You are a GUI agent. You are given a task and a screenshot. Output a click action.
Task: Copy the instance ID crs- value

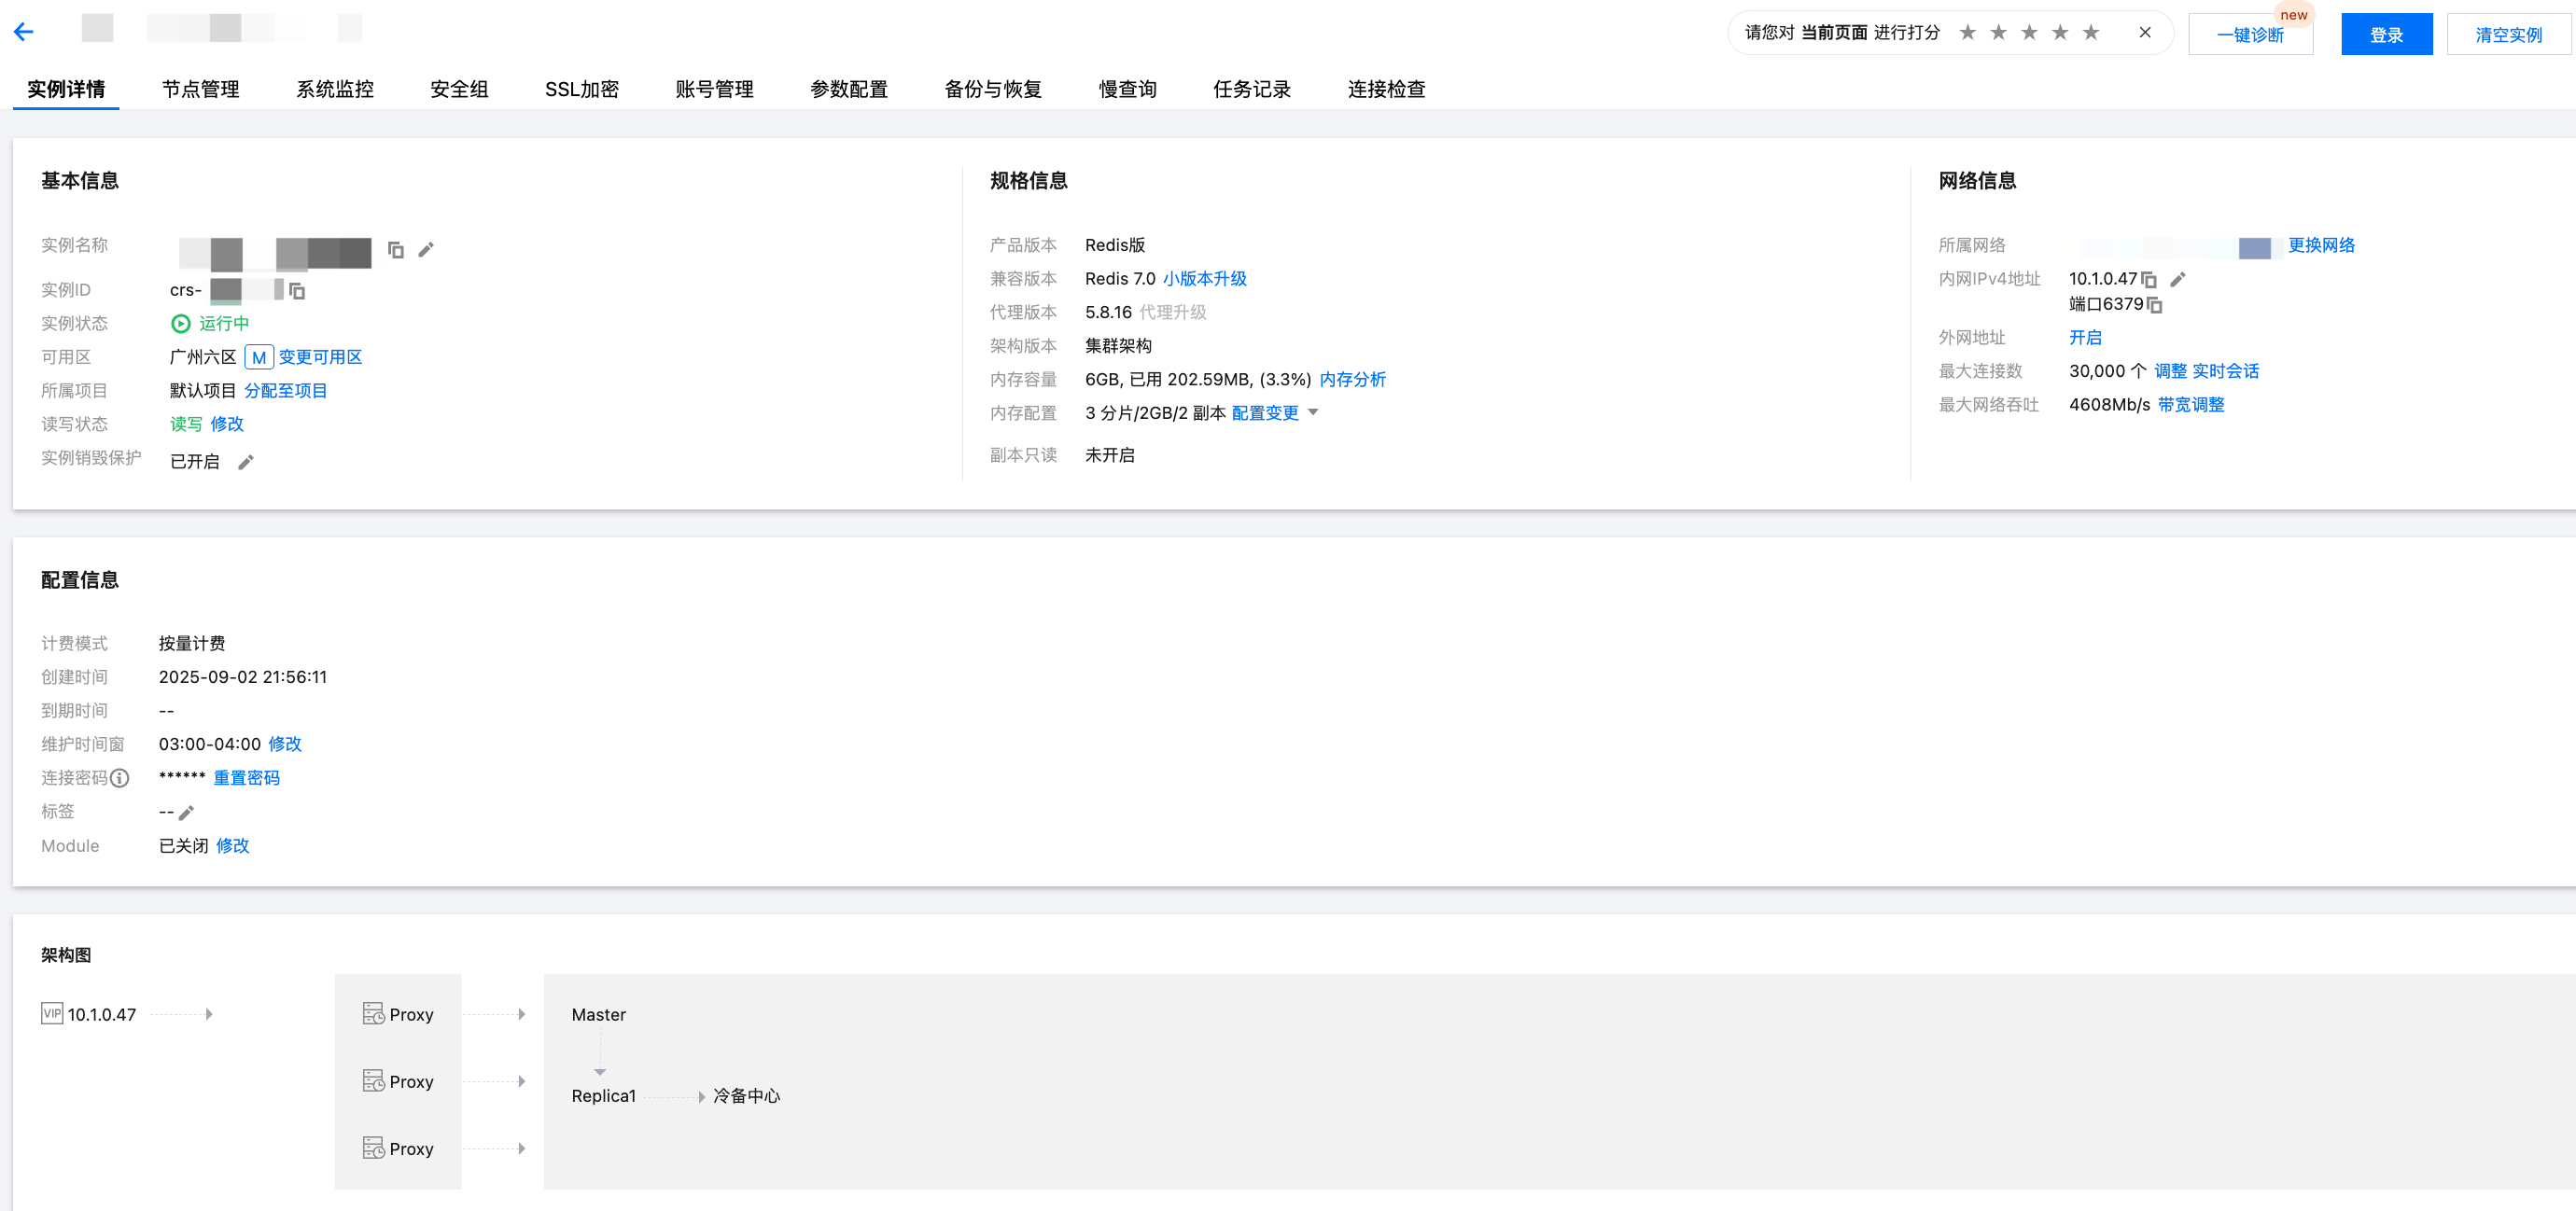[297, 291]
